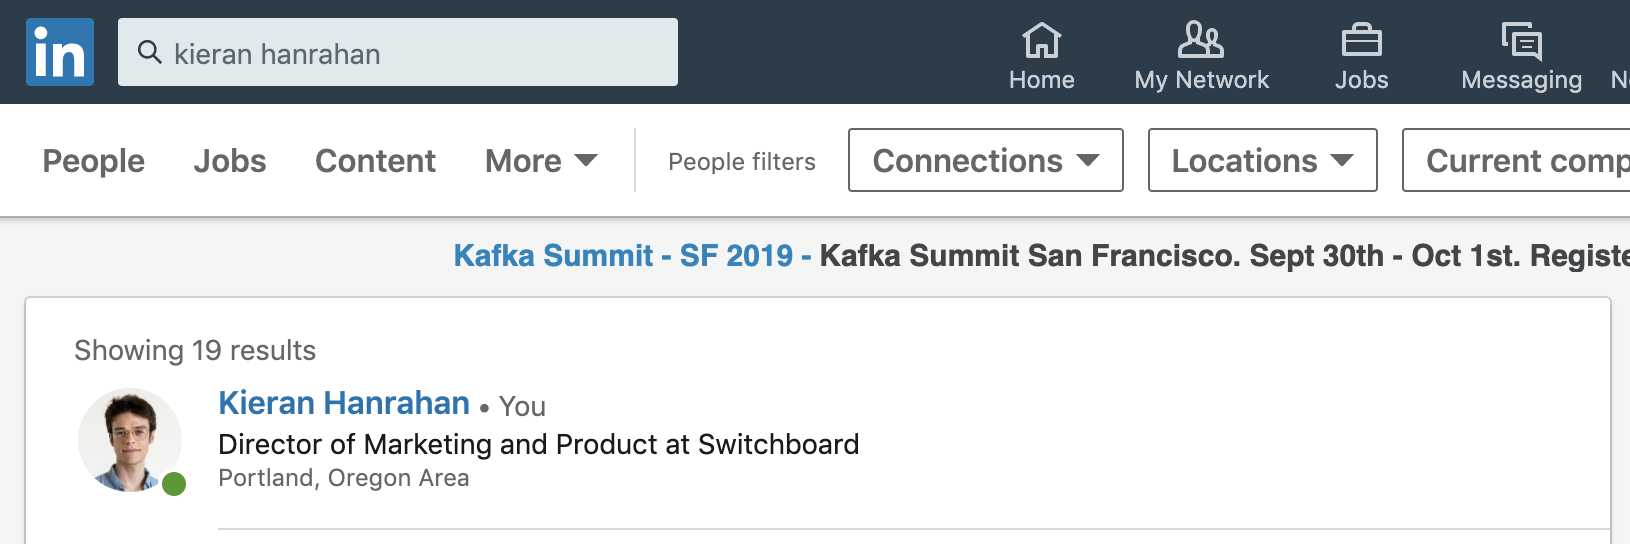
Task: Focus the search field containing kieran hanrahan
Action: click(398, 52)
